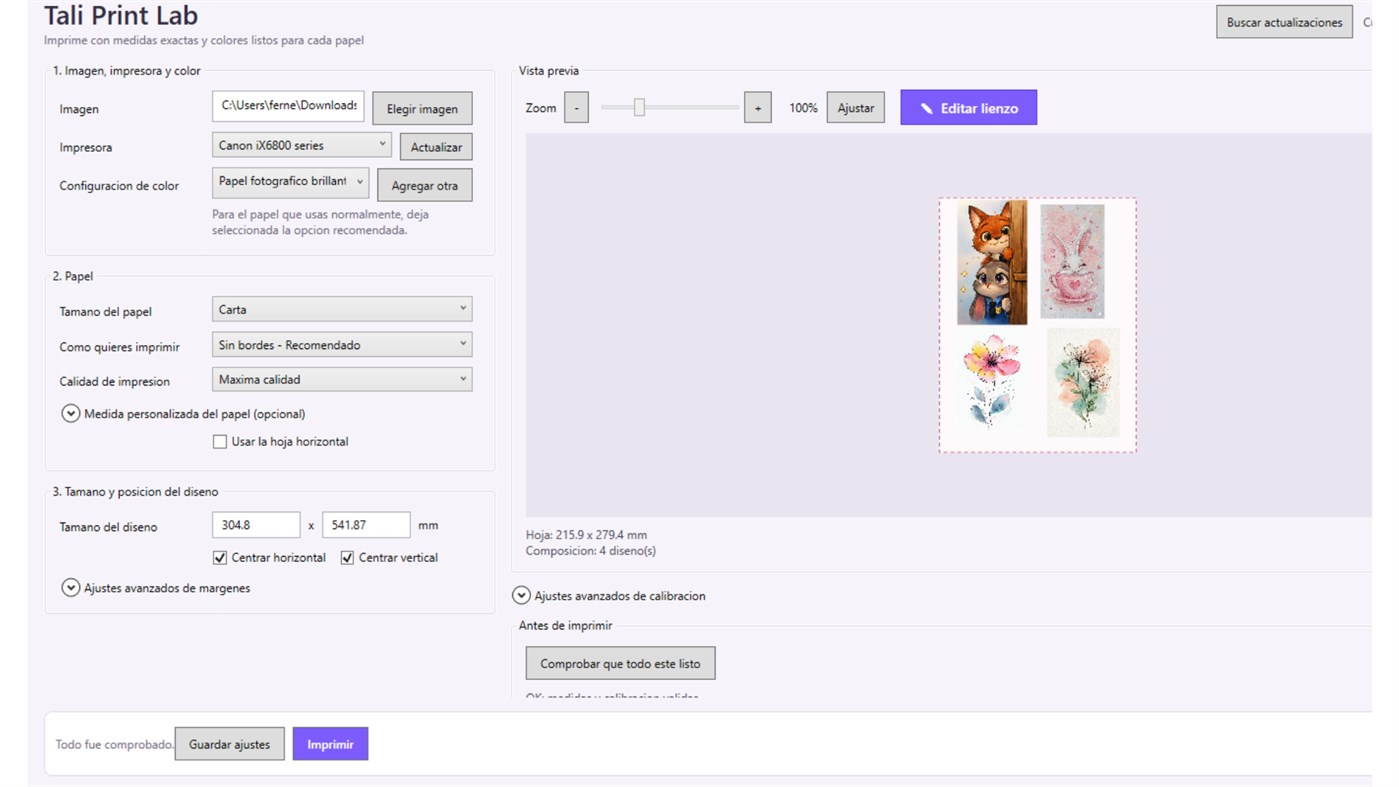Open the Tamano del papel dropdown
Viewport: 1399px width, 787px height.
(342, 309)
